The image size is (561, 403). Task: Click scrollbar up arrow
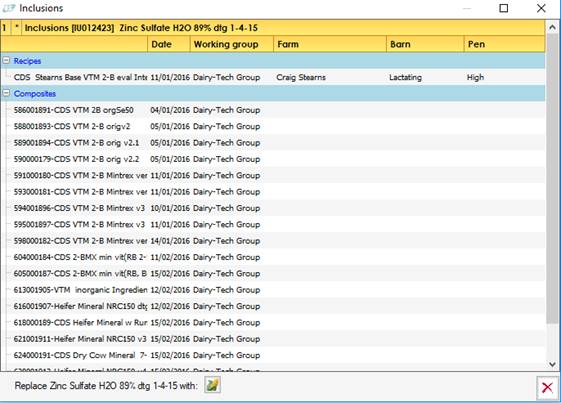552,28
